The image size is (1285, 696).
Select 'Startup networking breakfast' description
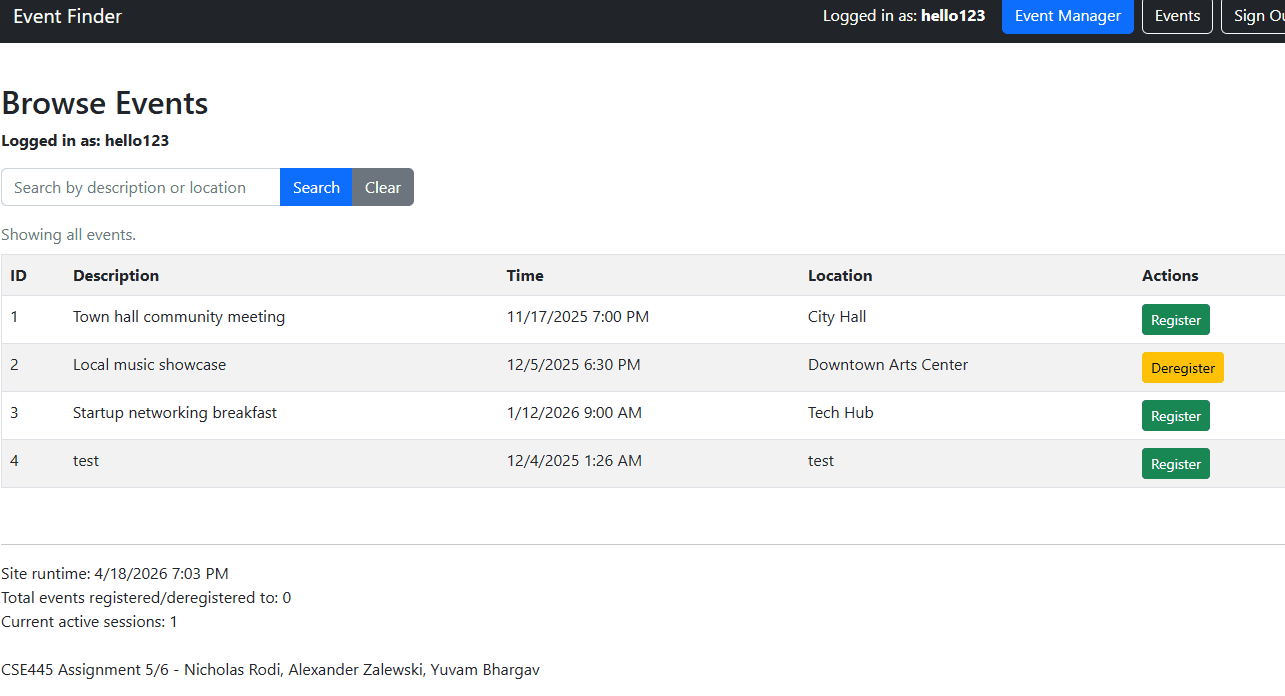click(175, 413)
